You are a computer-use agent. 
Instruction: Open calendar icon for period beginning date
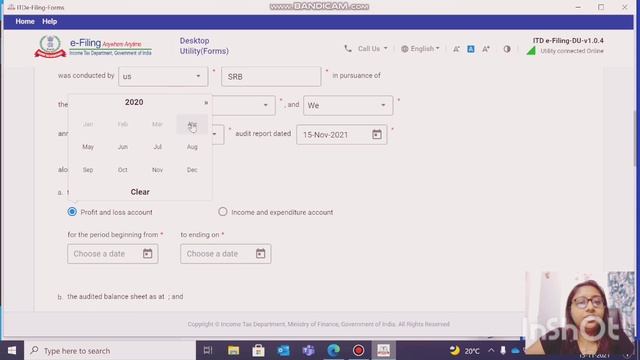click(147, 253)
